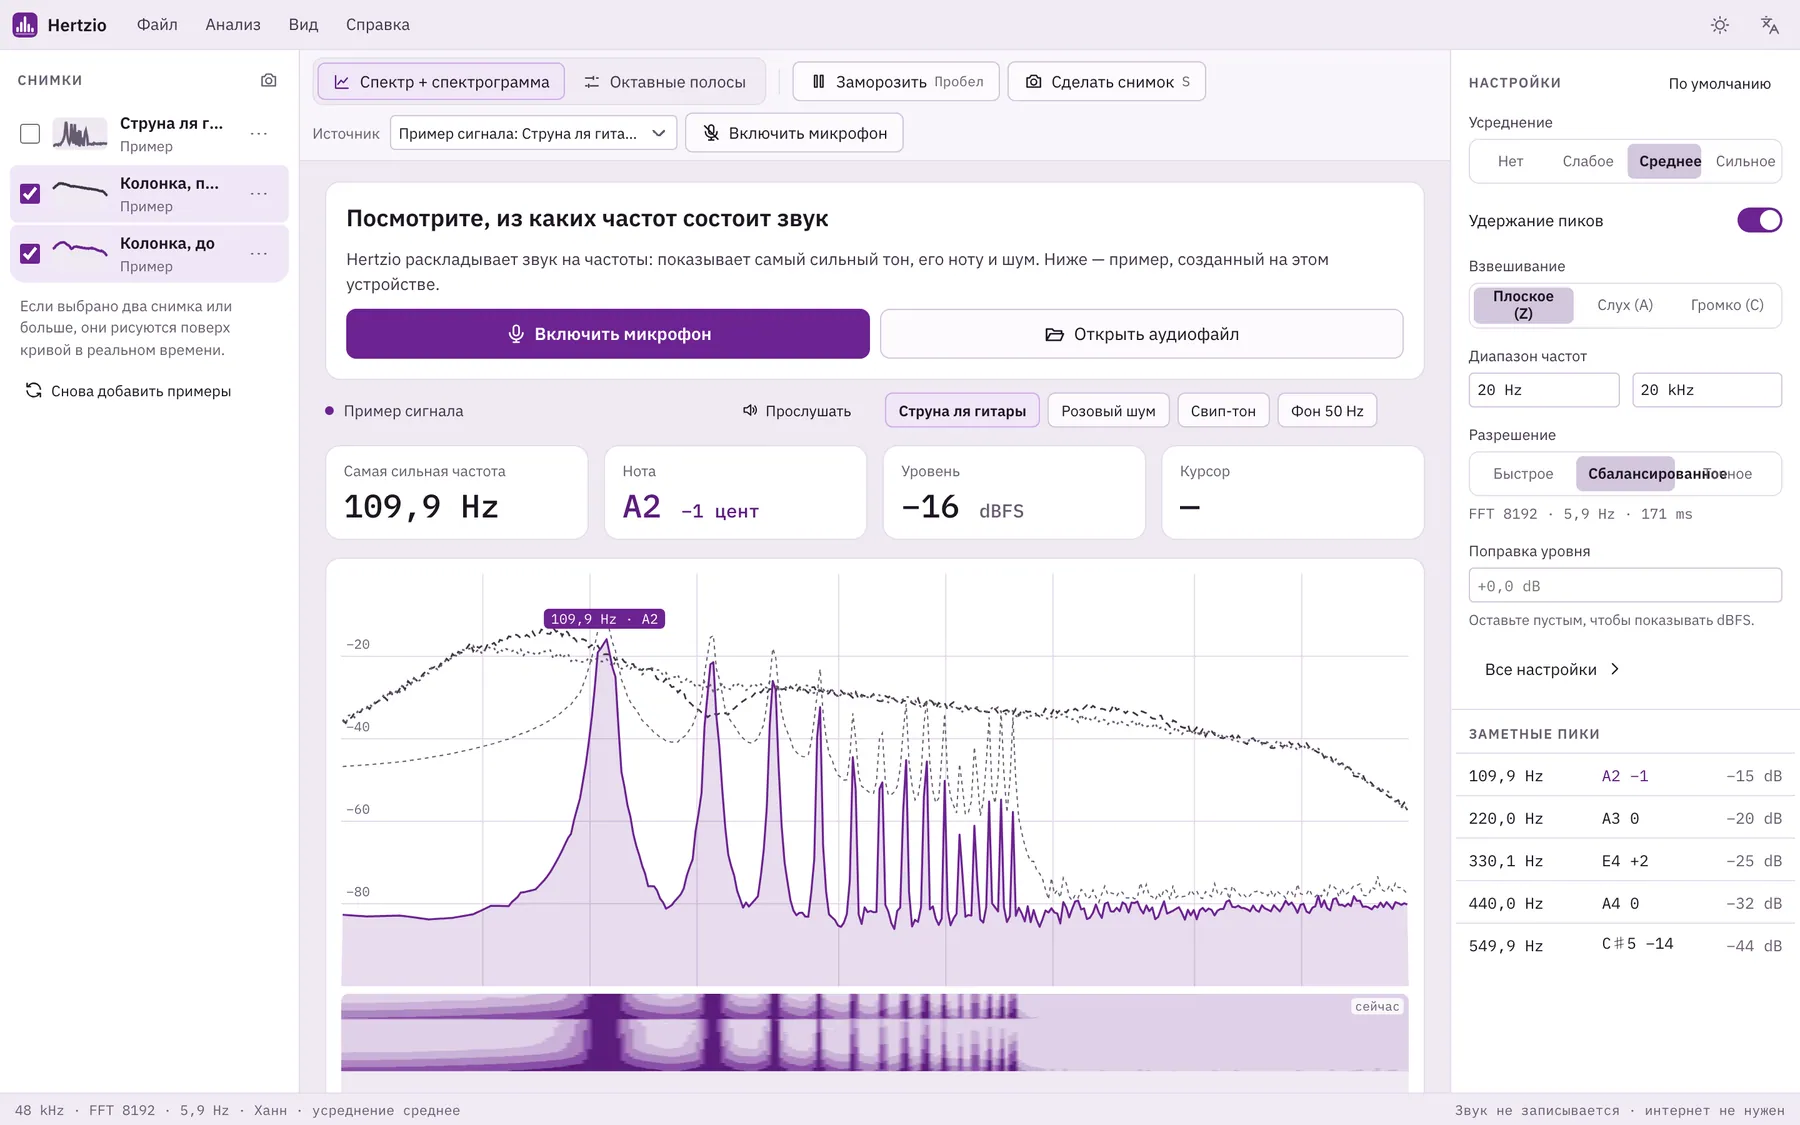Open the Вид menu
This screenshot has width=1800, height=1125.
[303, 25]
